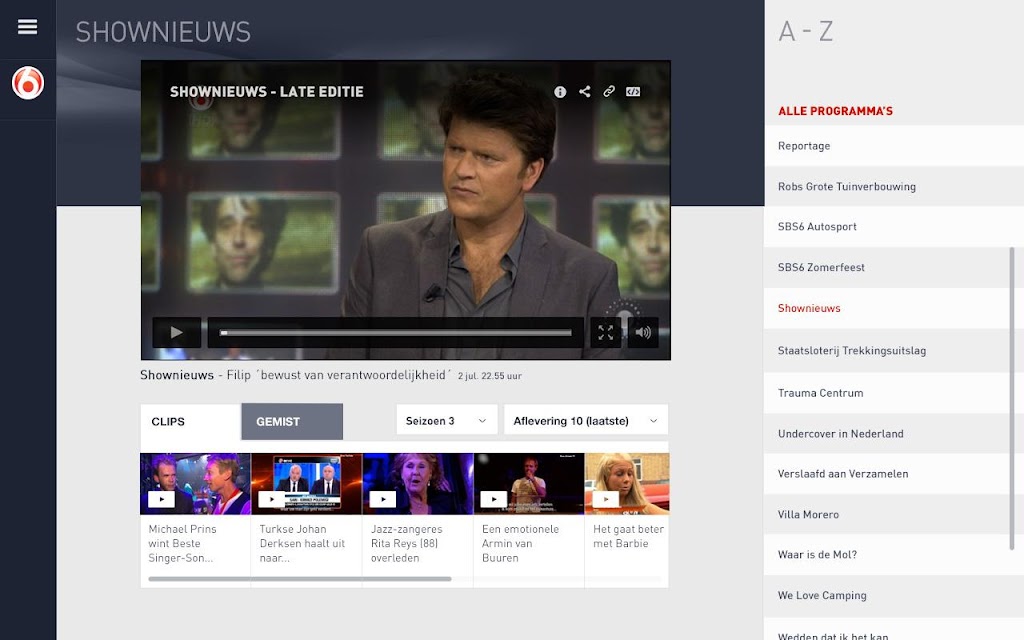Play the Barbie clip thumbnail
1024x640 pixels.
click(x=627, y=484)
